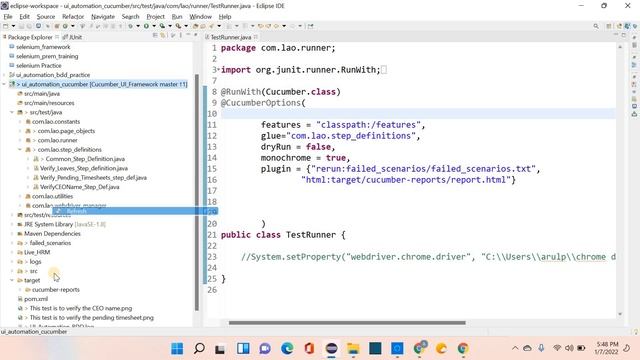Open the New file dropdown arrow
The image size is (640, 360).
pyautogui.click(x=13, y=26)
